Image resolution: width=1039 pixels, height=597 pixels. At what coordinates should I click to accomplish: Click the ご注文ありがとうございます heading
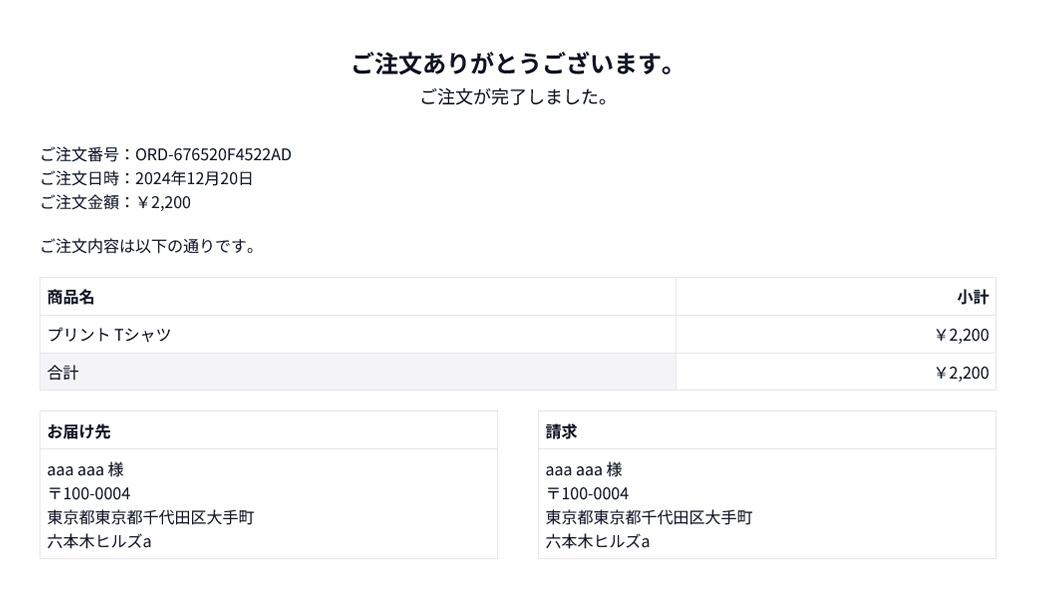click(x=514, y=64)
